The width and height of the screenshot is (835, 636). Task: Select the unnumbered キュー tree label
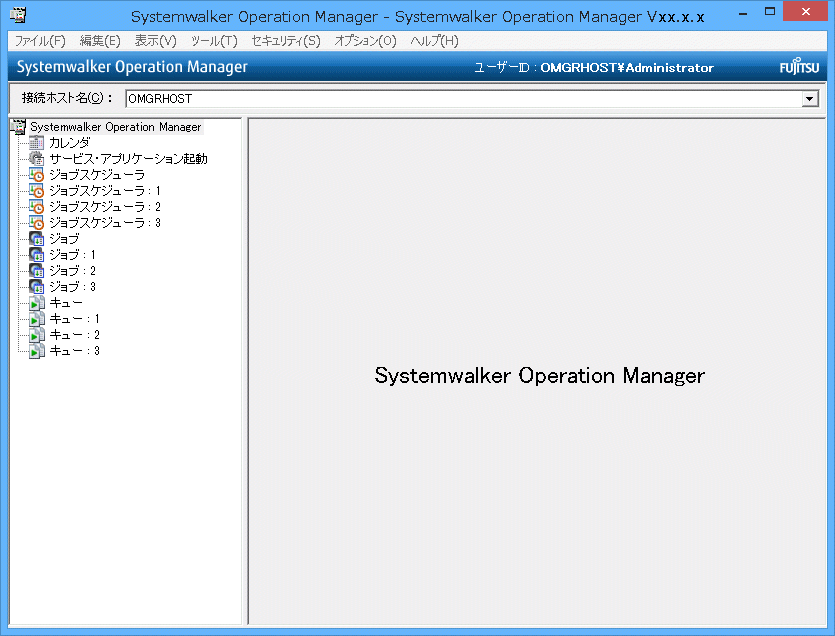(x=66, y=303)
